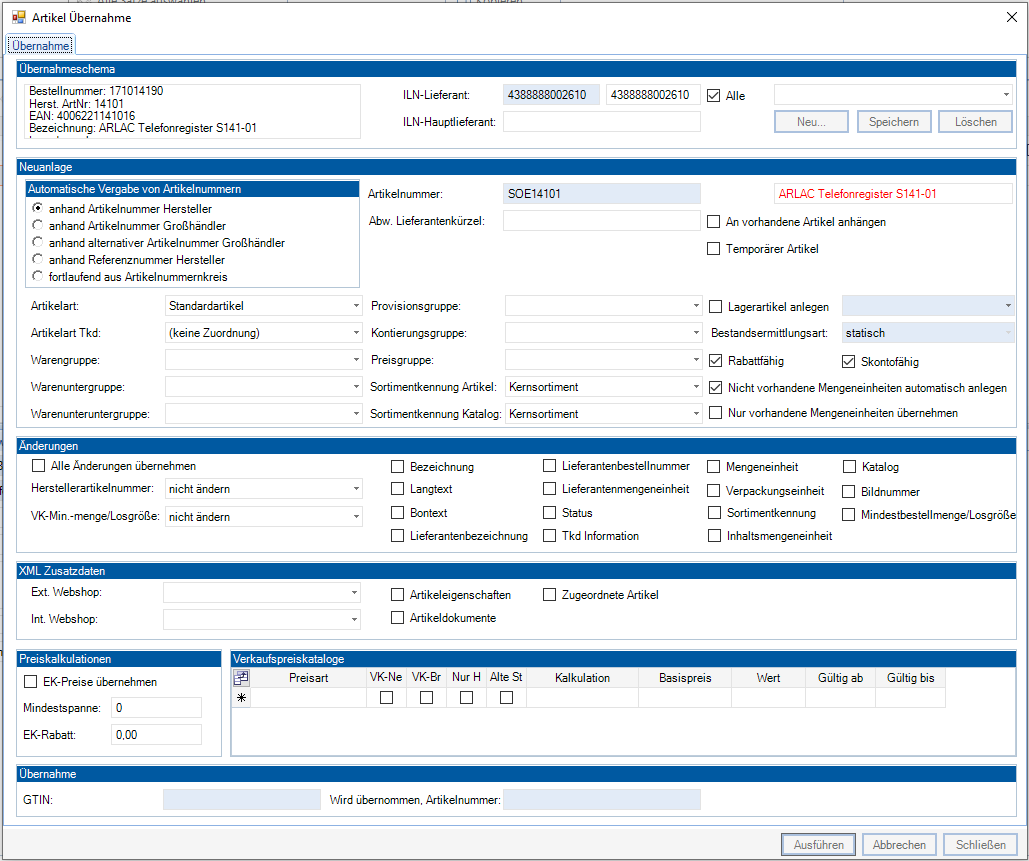This screenshot has width=1029, height=861.
Task: Click into the Mindestspanne input field
Action: 156,708
